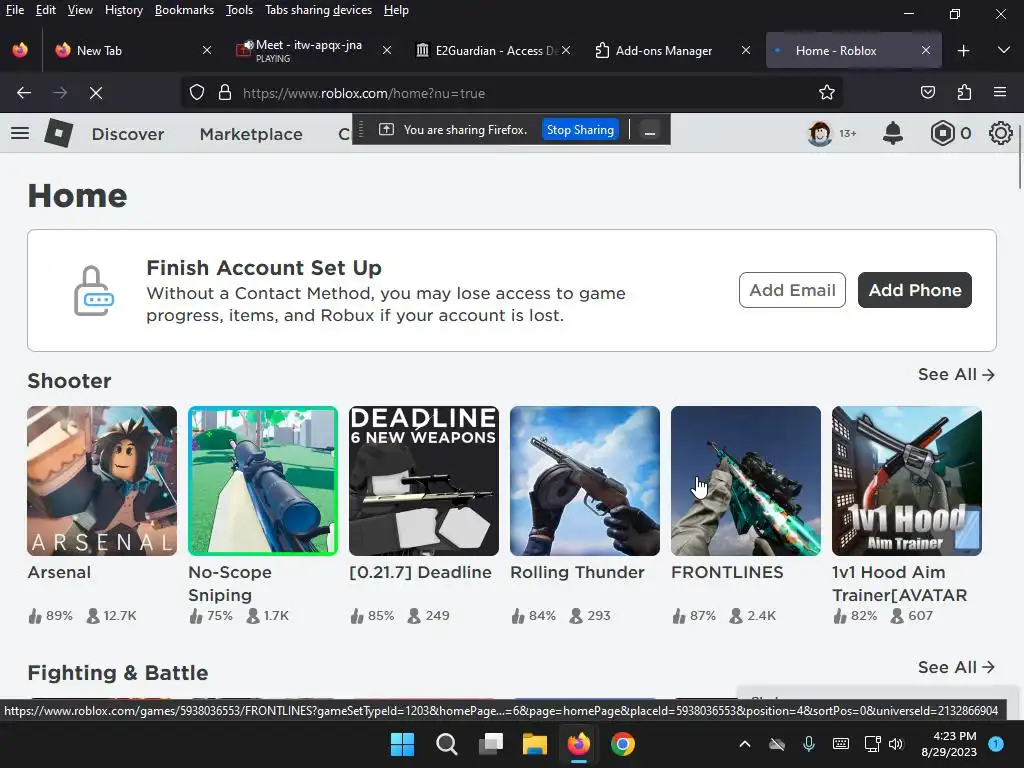Screen dimensions: 1024x768
Task: Open the Roblox settings gear
Action: click(1000, 133)
